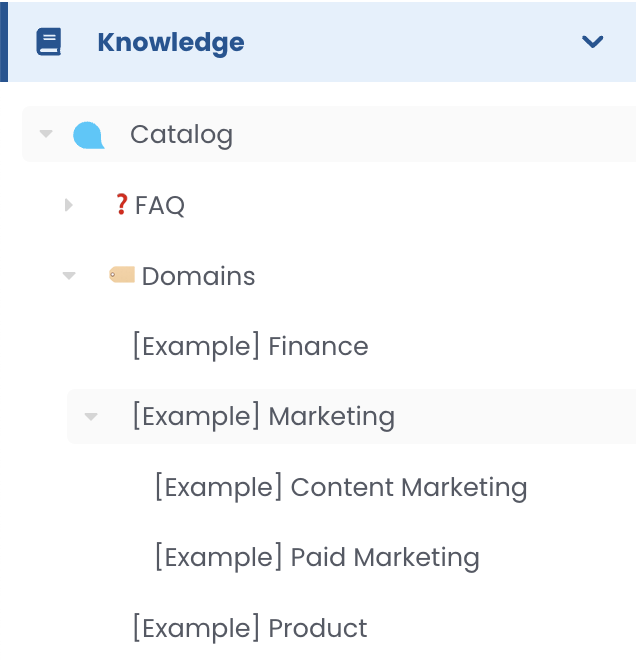636x666 pixels.
Task: Open the Knowledge section title
Action: [x=170, y=42]
